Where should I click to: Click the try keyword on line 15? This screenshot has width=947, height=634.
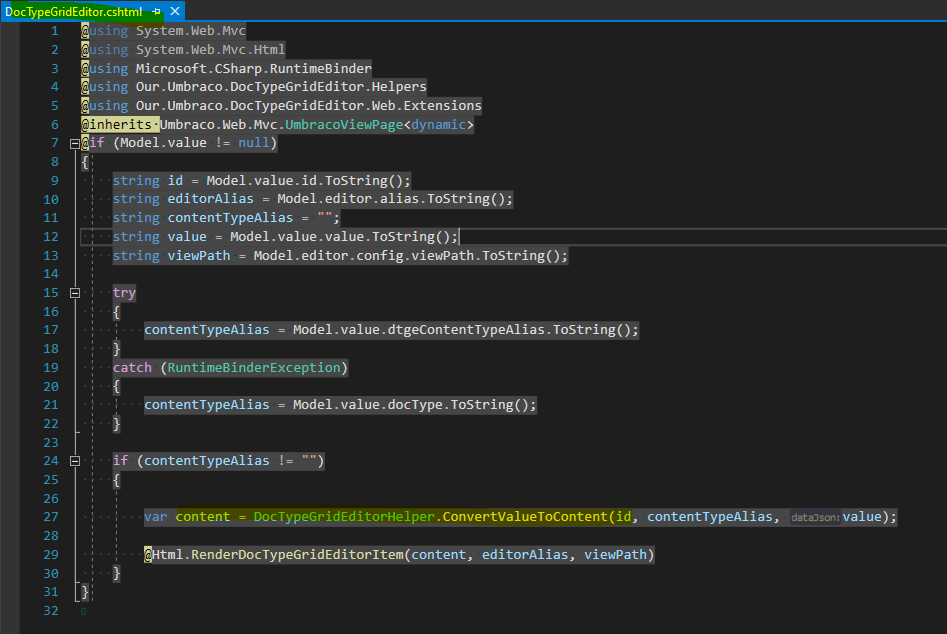[x=124, y=293]
